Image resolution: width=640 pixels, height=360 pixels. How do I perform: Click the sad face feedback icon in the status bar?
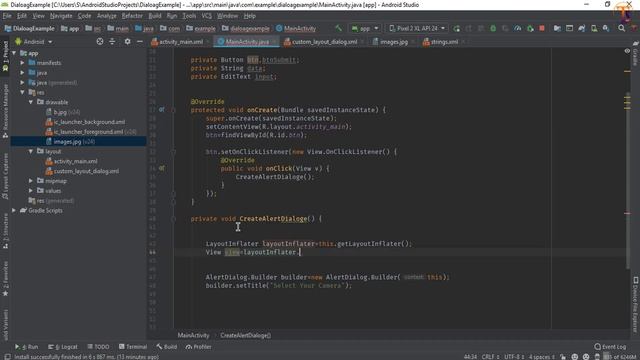click(x=586, y=357)
